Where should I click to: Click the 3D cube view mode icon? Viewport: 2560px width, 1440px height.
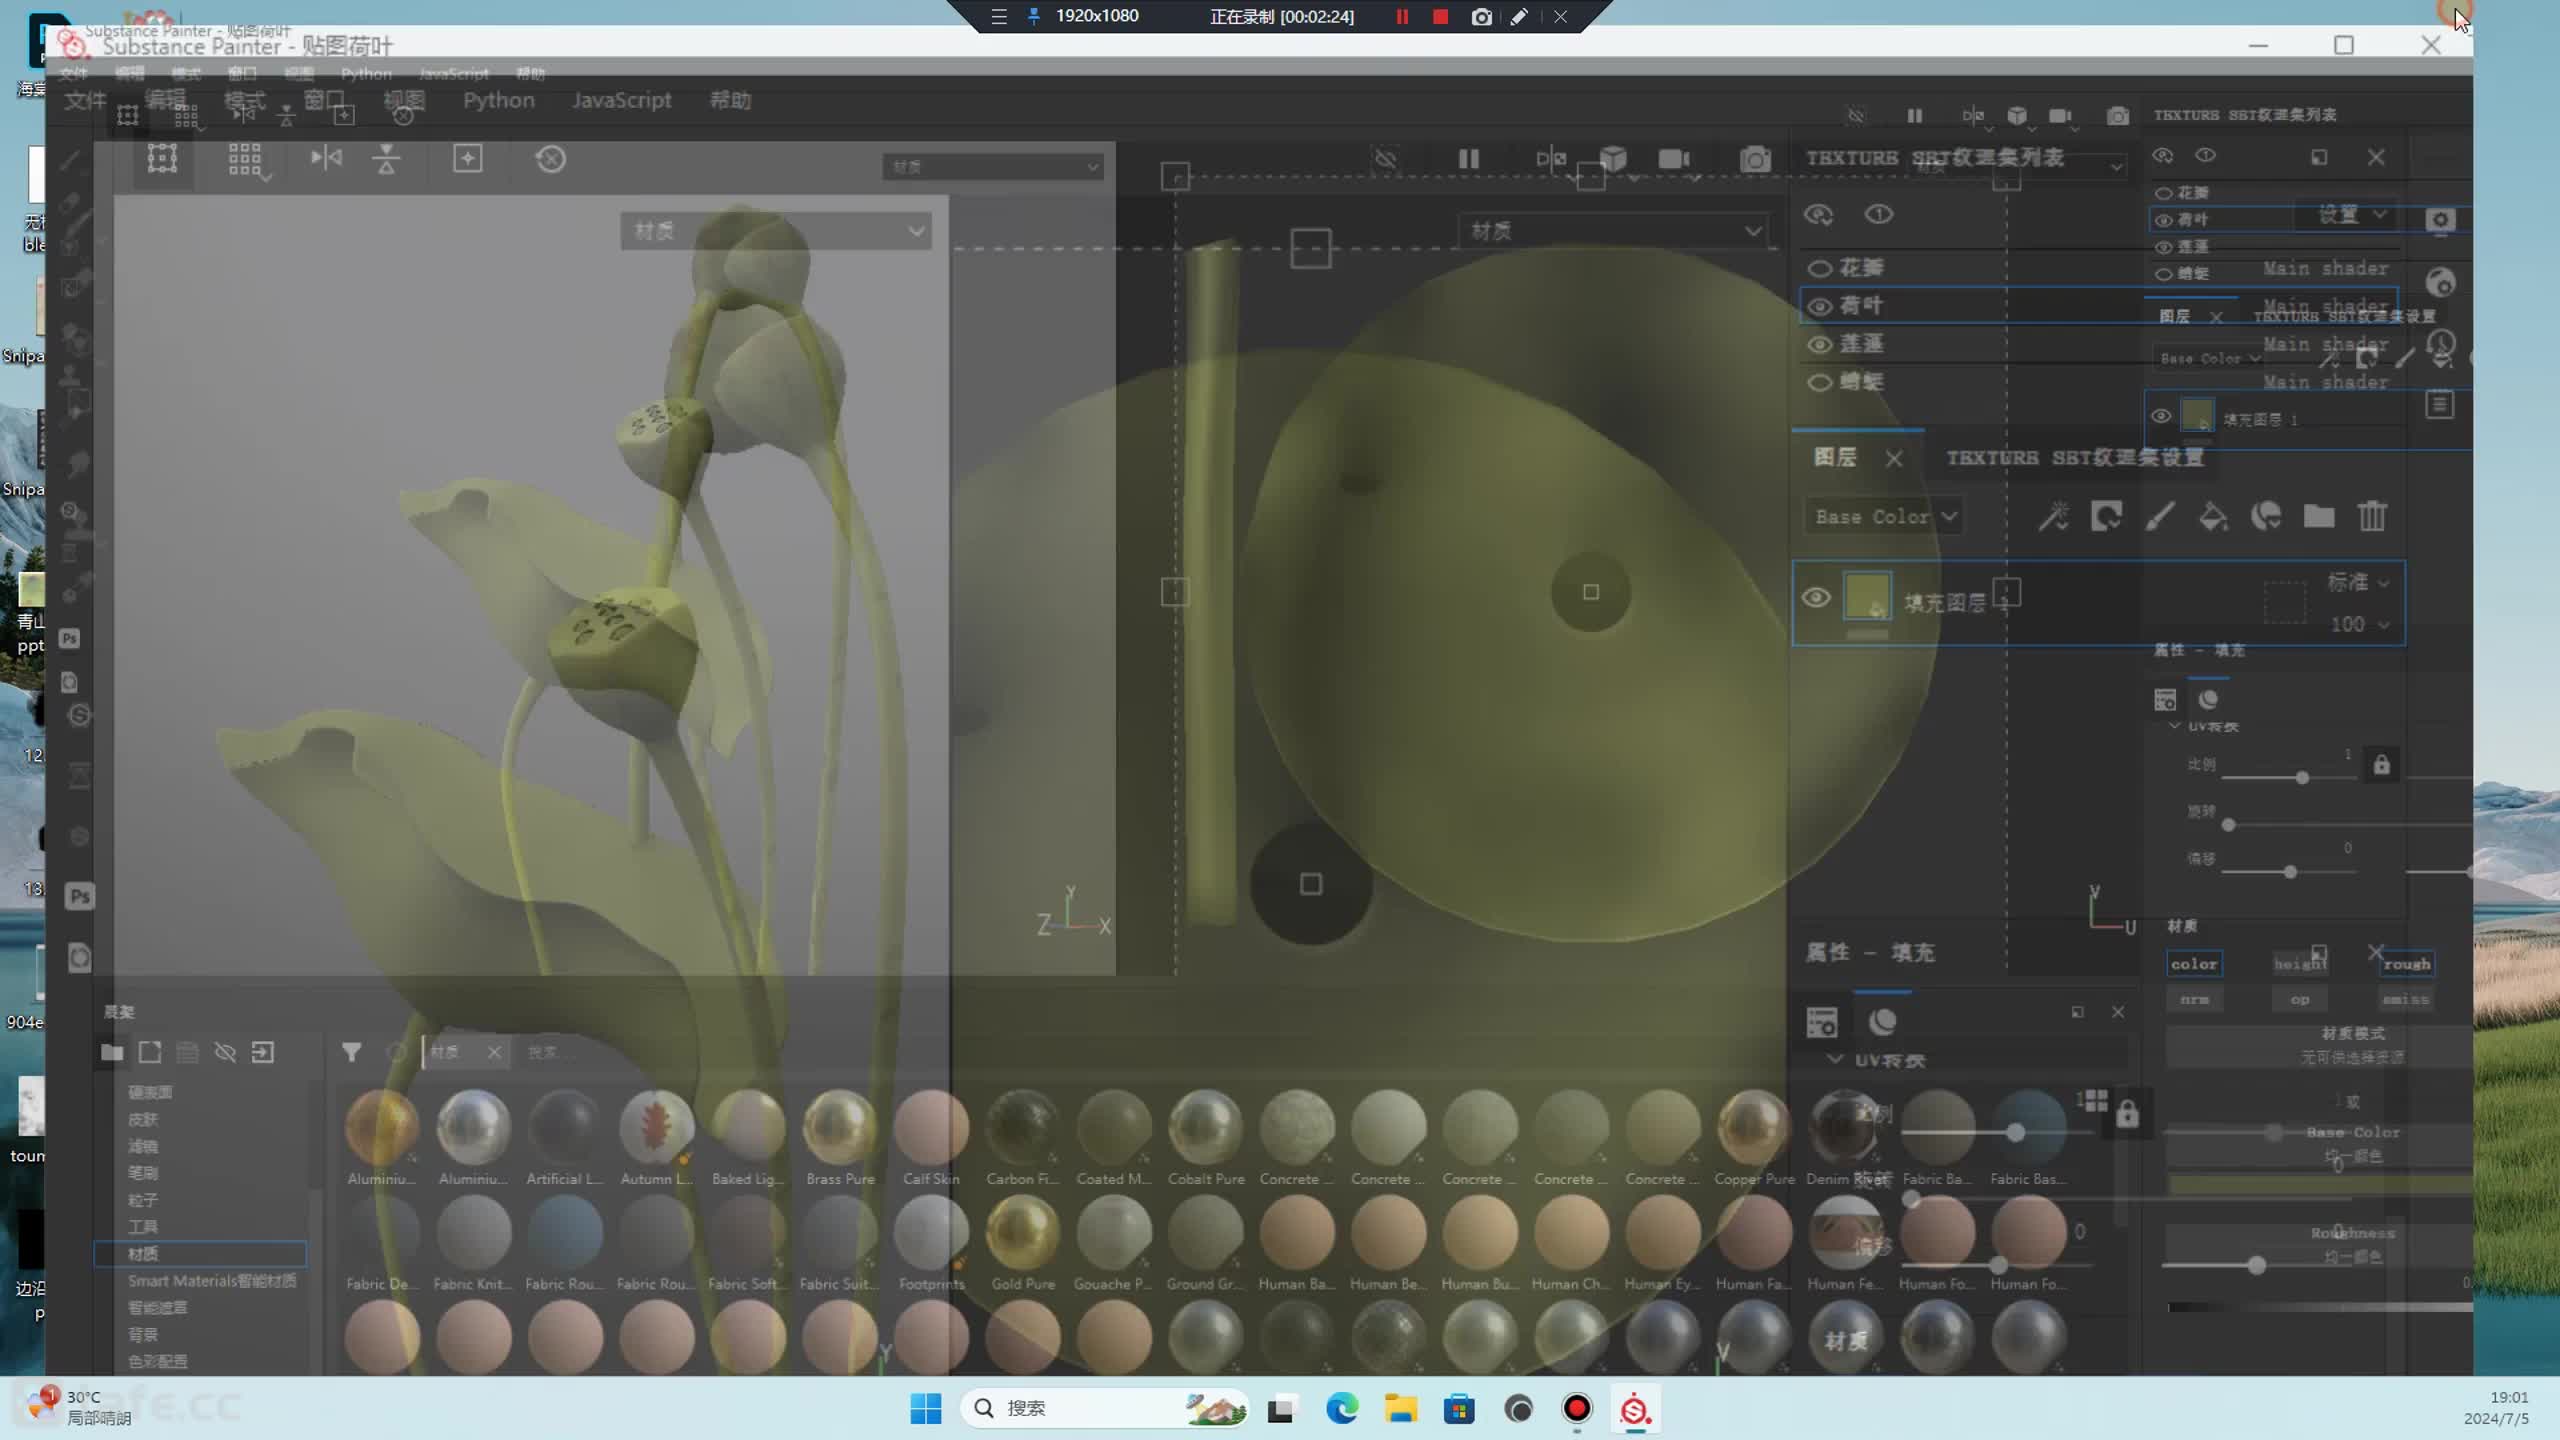(x=1613, y=159)
